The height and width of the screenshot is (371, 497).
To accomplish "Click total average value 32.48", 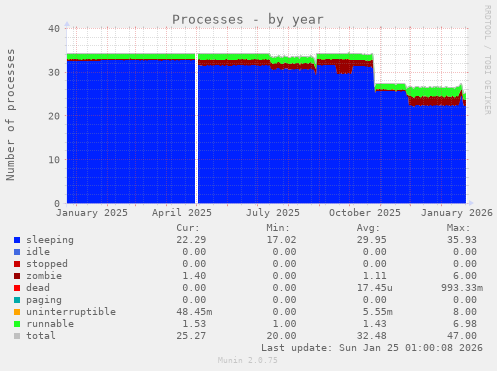I will point(372,336).
